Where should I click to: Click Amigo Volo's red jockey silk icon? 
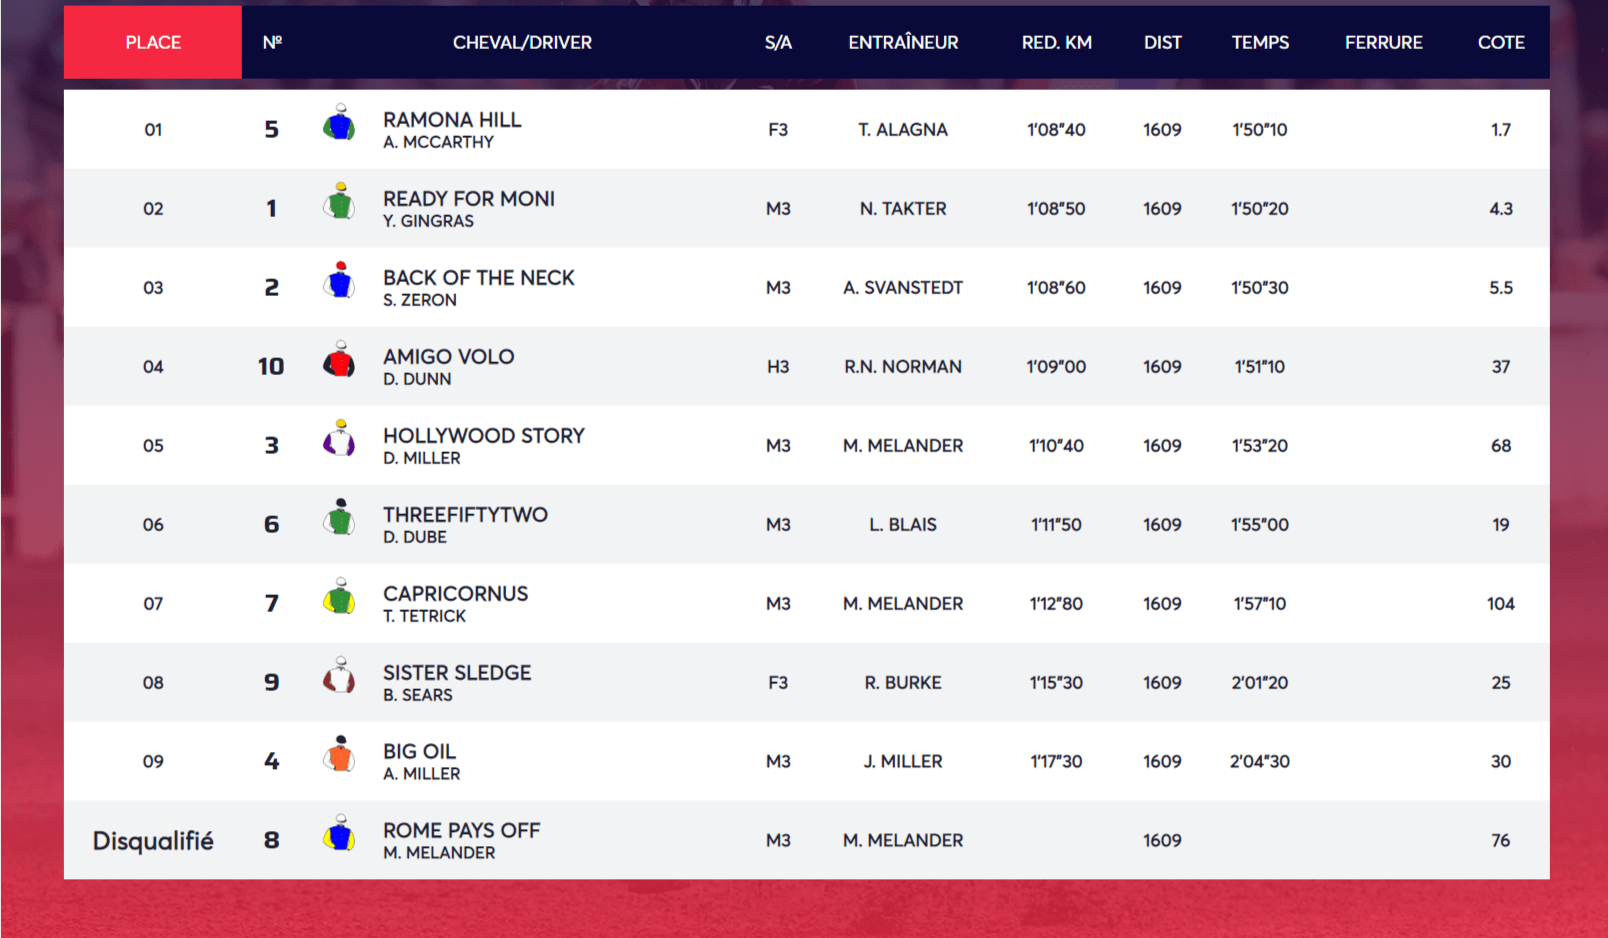339,359
